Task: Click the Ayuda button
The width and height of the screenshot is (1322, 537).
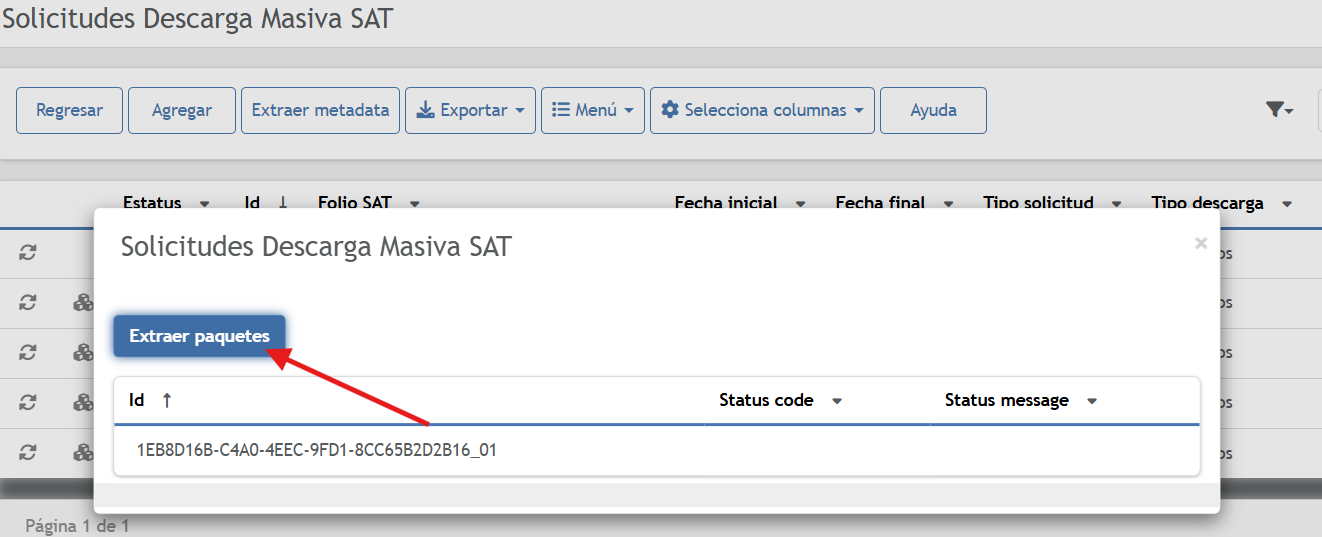Action: click(x=933, y=110)
